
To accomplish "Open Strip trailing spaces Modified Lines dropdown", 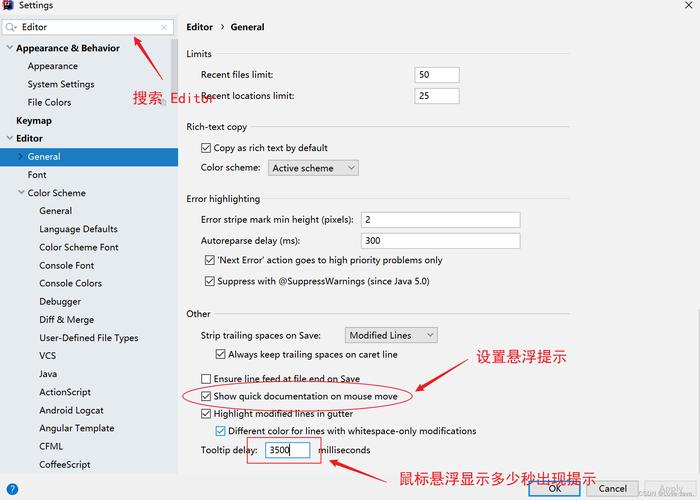I will point(391,335).
